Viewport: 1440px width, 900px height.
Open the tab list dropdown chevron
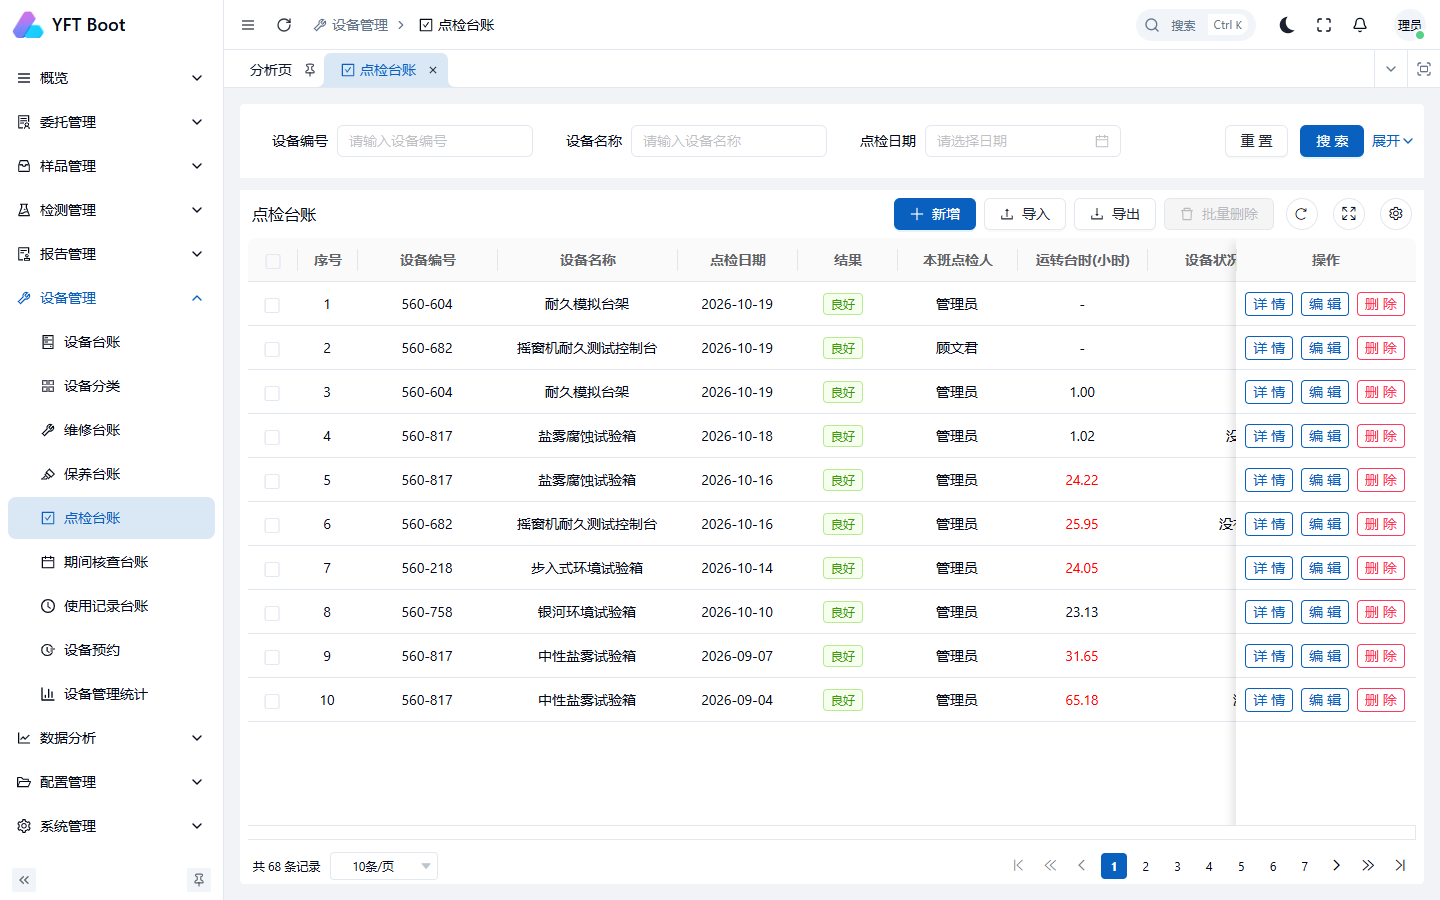1390,69
